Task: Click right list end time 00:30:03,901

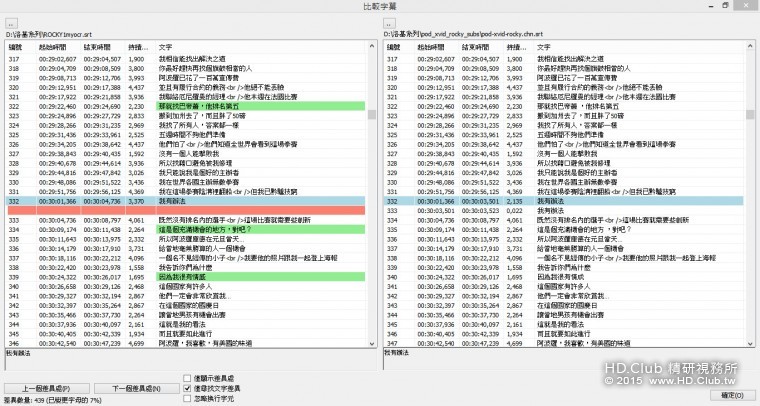Action: pyautogui.click(x=481, y=201)
